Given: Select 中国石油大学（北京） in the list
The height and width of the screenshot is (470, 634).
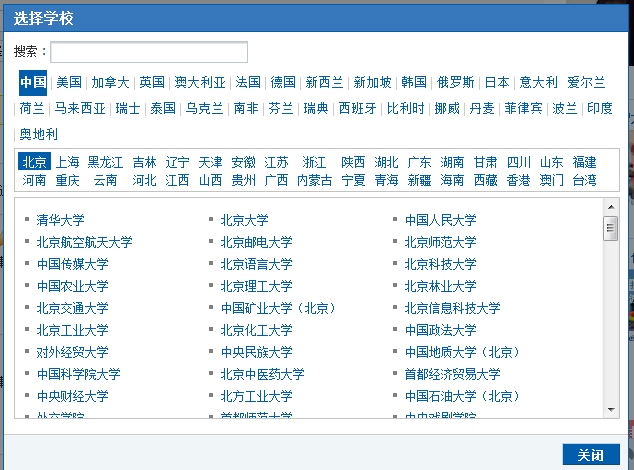Looking at the screenshot, I should click(x=463, y=396).
